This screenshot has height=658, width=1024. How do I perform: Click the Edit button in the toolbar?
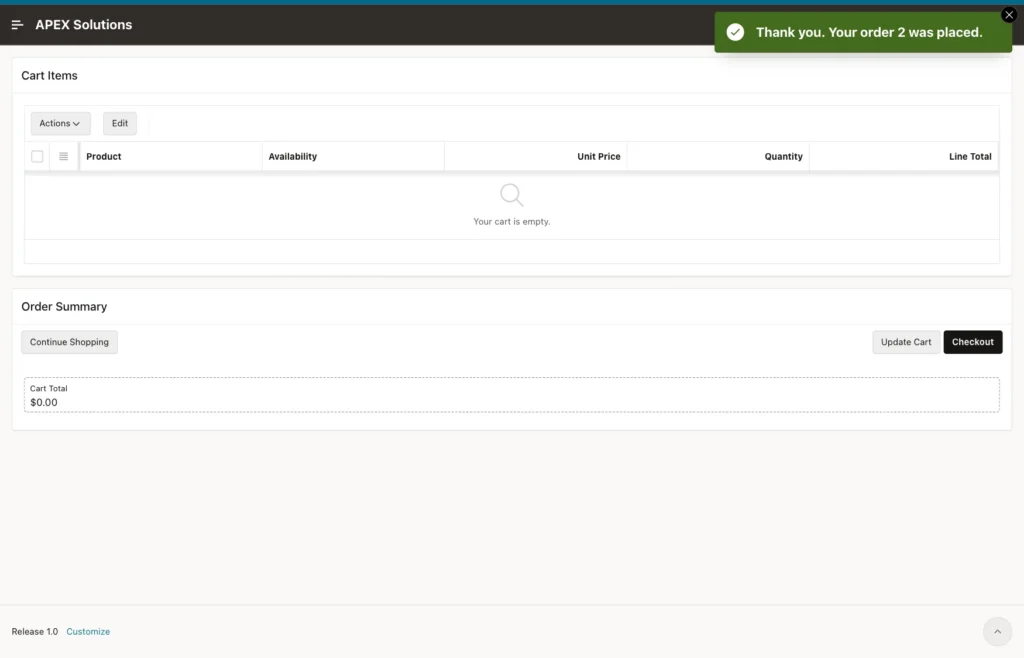(x=120, y=123)
